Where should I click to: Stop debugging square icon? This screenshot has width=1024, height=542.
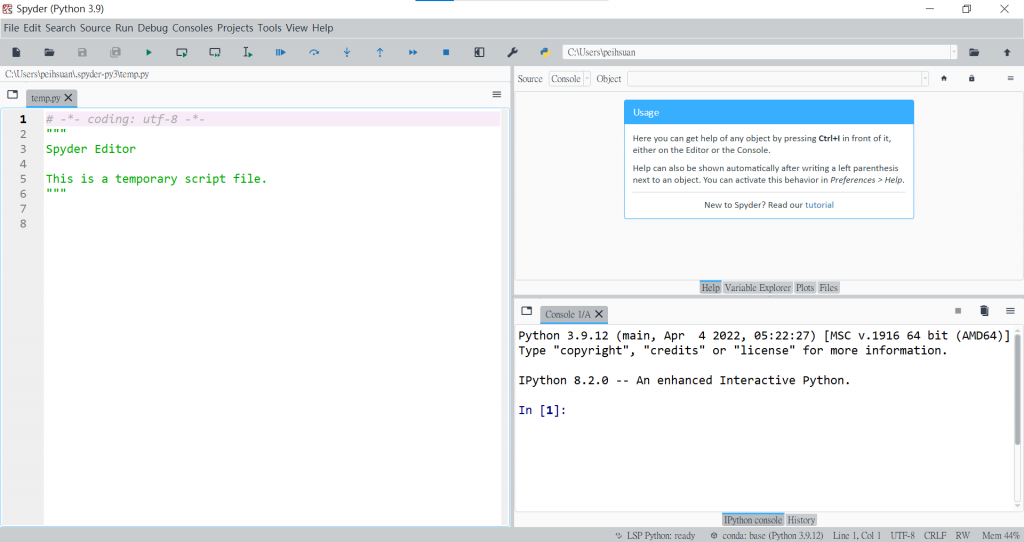coord(446,52)
